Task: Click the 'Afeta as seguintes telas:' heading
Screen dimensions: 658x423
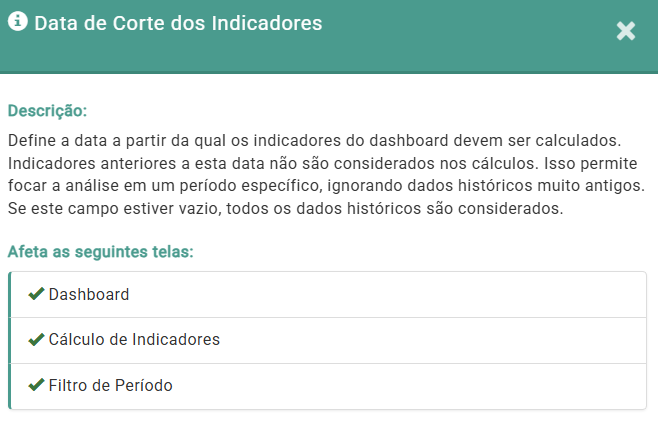Action: pyautogui.click(x=100, y=251)
